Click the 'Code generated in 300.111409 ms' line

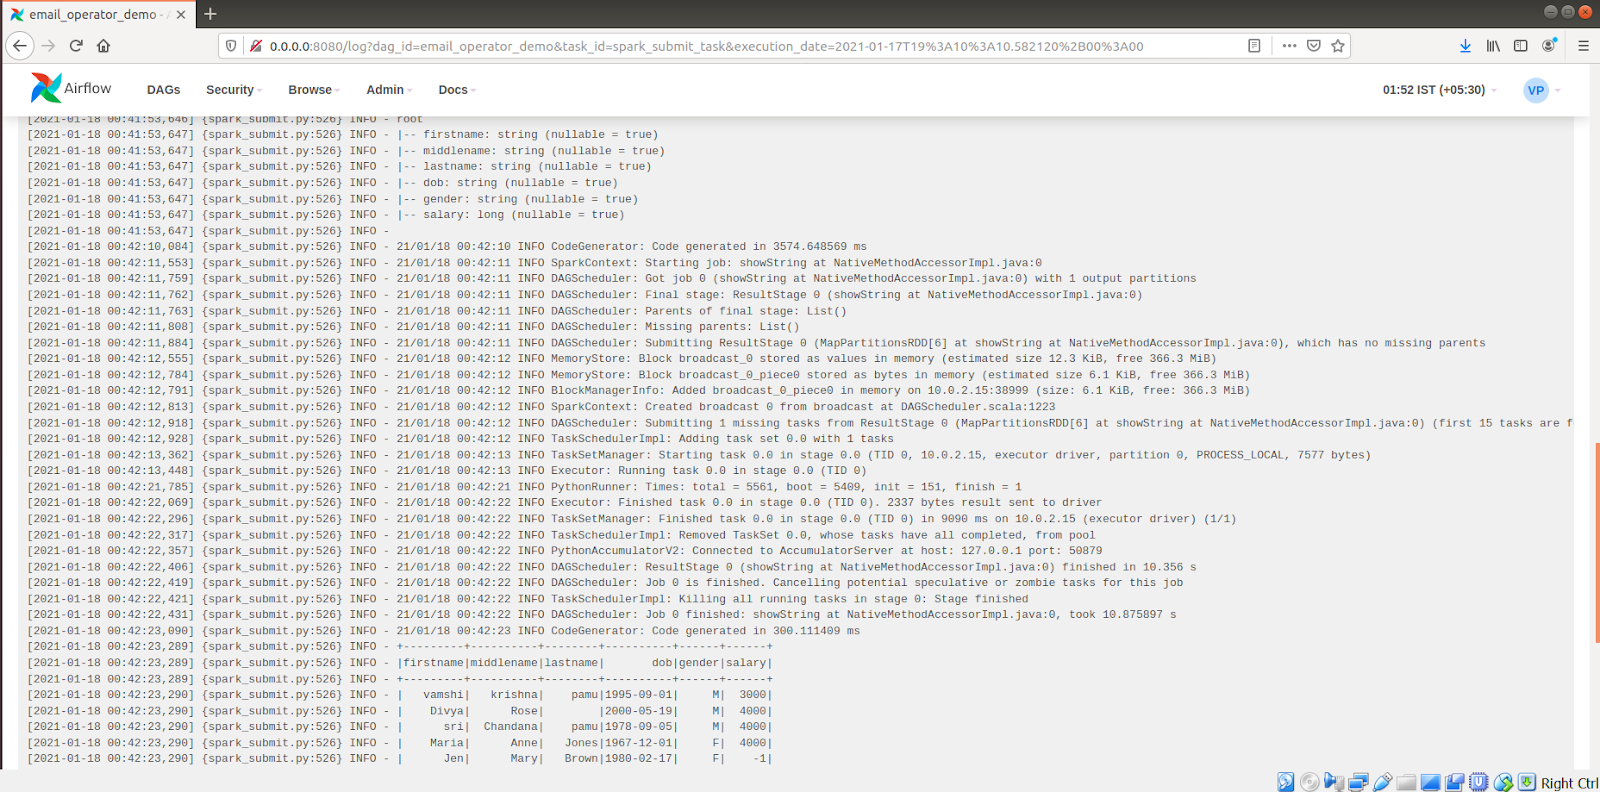click(444, 631)
